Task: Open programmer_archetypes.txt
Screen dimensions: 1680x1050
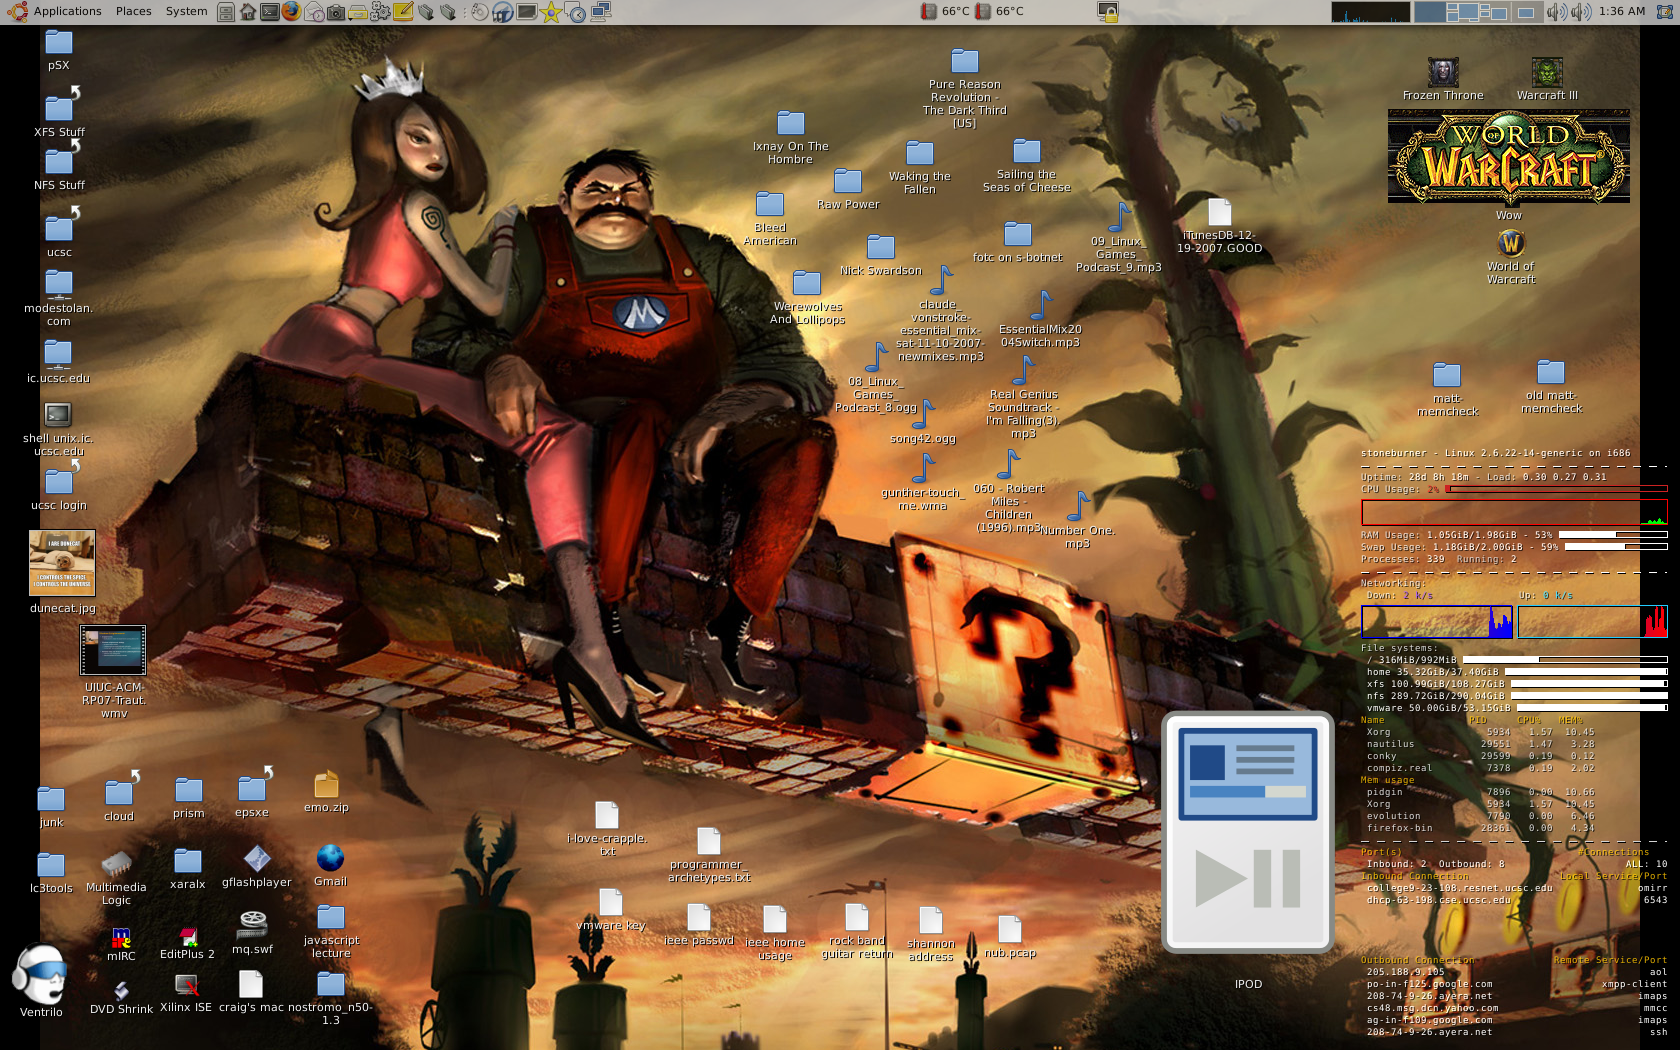Action: [709, 856]
